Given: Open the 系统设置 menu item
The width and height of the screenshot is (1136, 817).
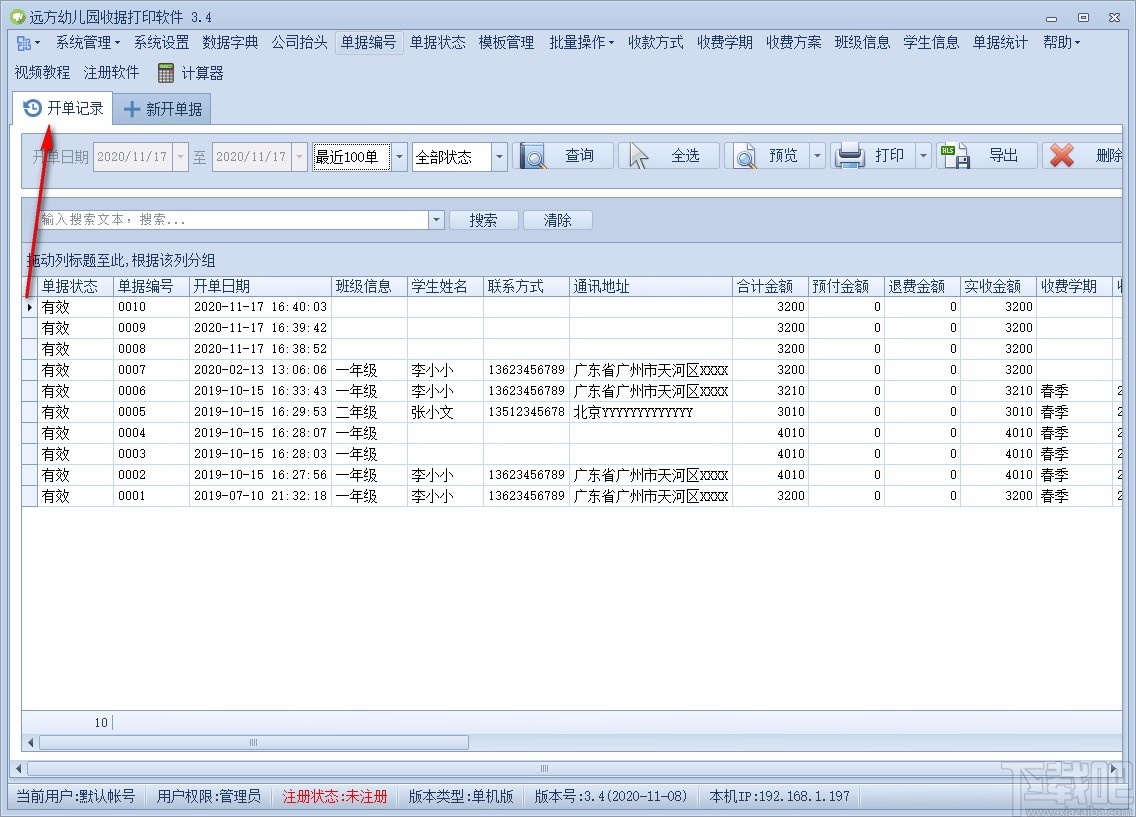Looking at the screenshot, I should tap(162, 43).
